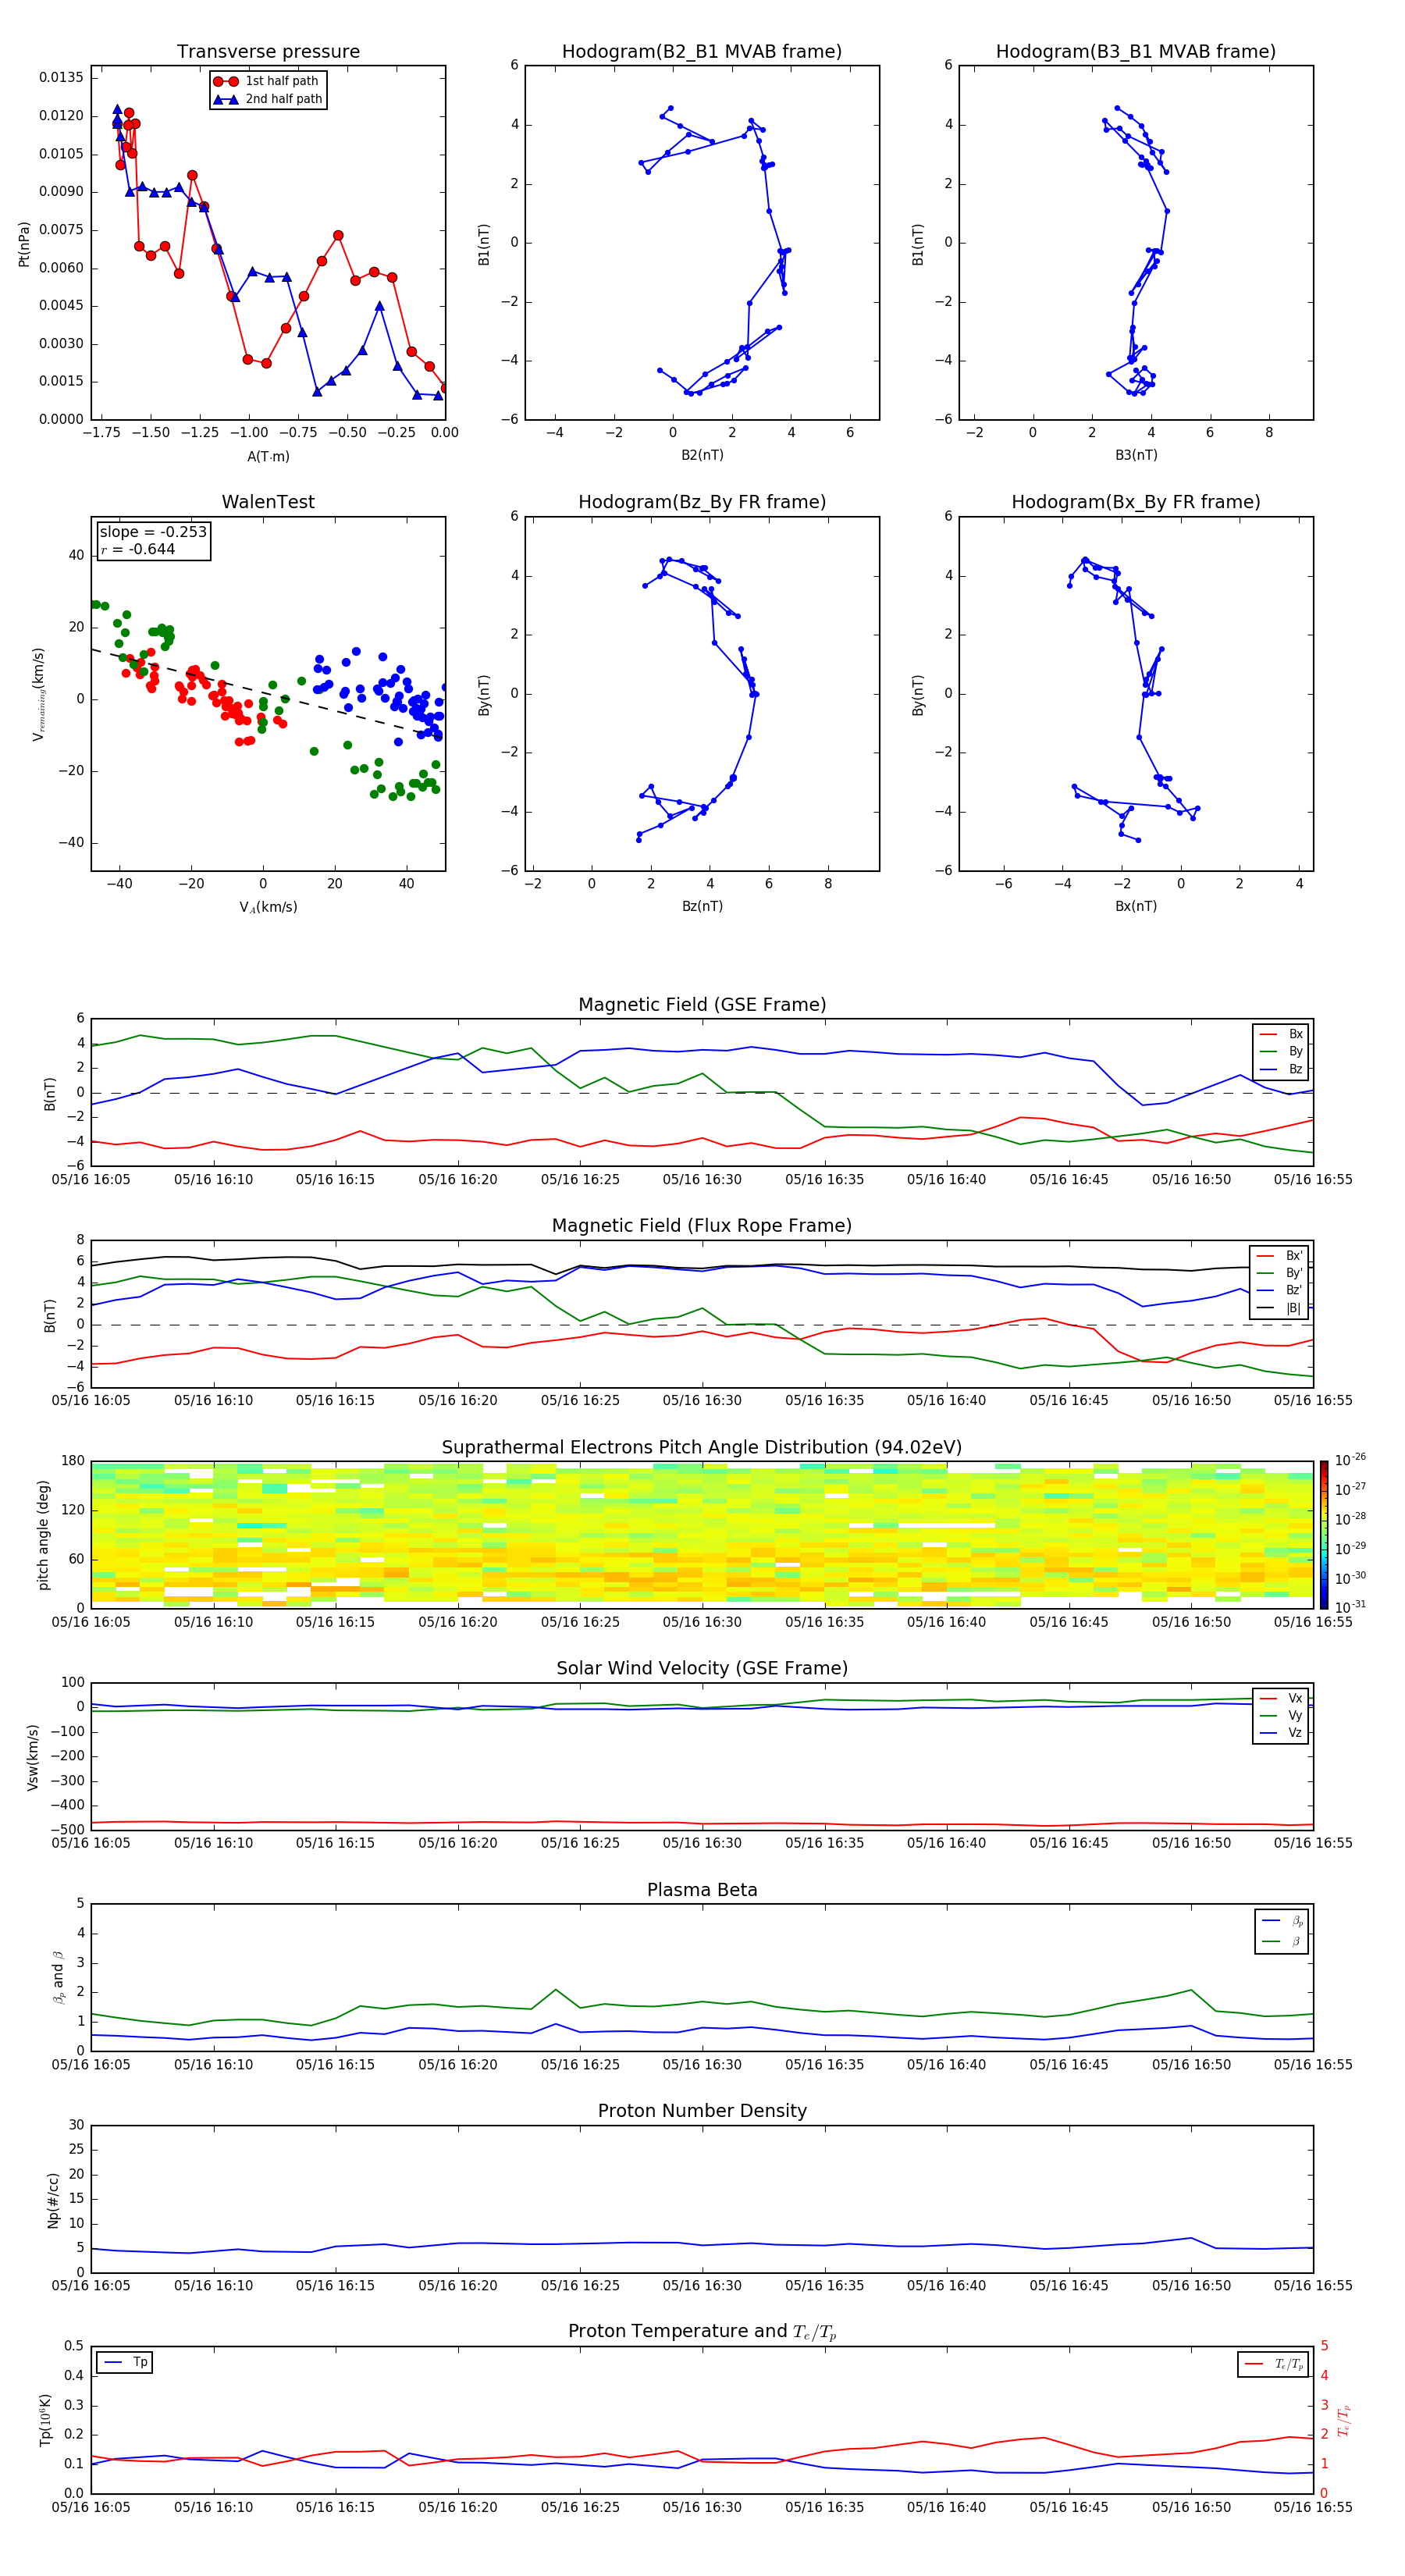Click the "Hodogram(Bz_By FR frame)" title
The height and width of the screenshot is (2576, 1405).
[x=702, y=502]
